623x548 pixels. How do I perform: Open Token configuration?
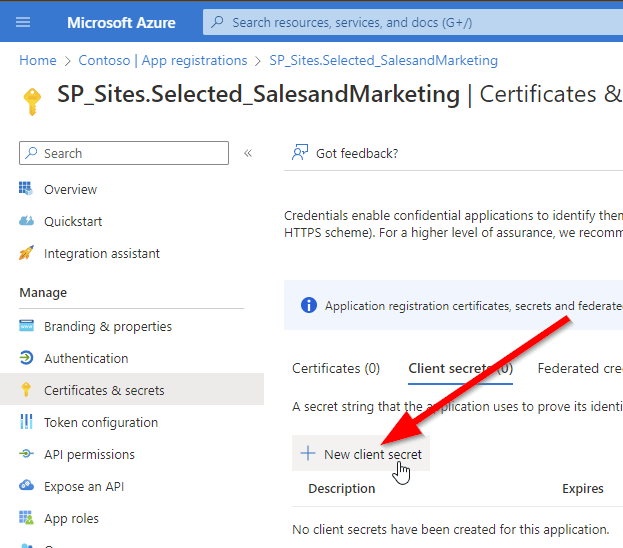click(x=101, y=422)
